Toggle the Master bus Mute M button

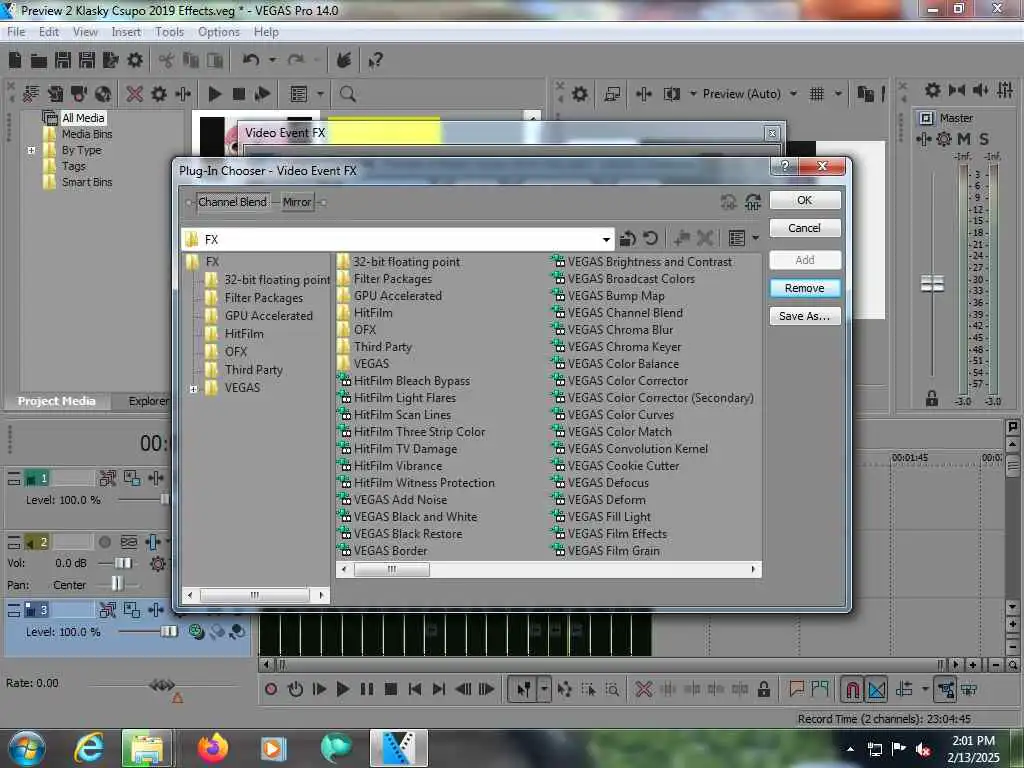pos(964,139)
